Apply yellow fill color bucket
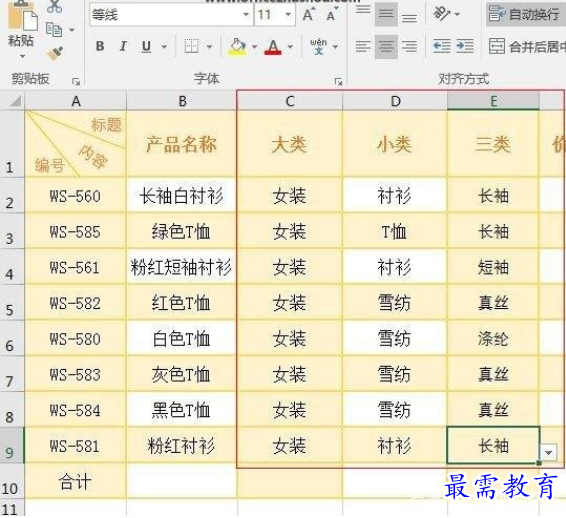566x518 pixels. (x=237, y=46)
